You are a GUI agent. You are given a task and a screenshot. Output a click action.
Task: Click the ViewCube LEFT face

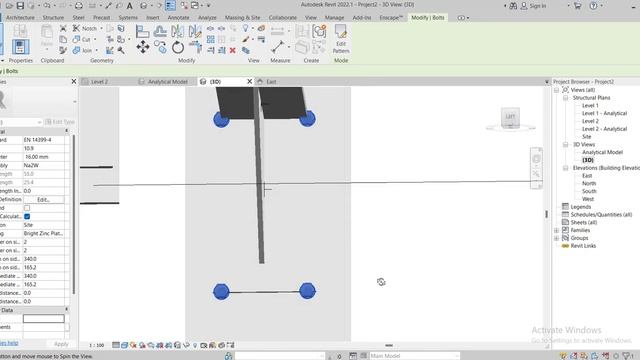coord(510,117)
